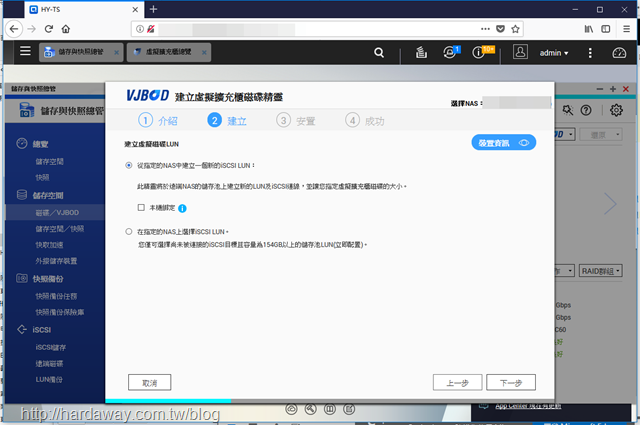The width and height of the screenshot is (640, 425).
Task: Open Storage Manager tools wrench icon
Action: tap(567, 110)
